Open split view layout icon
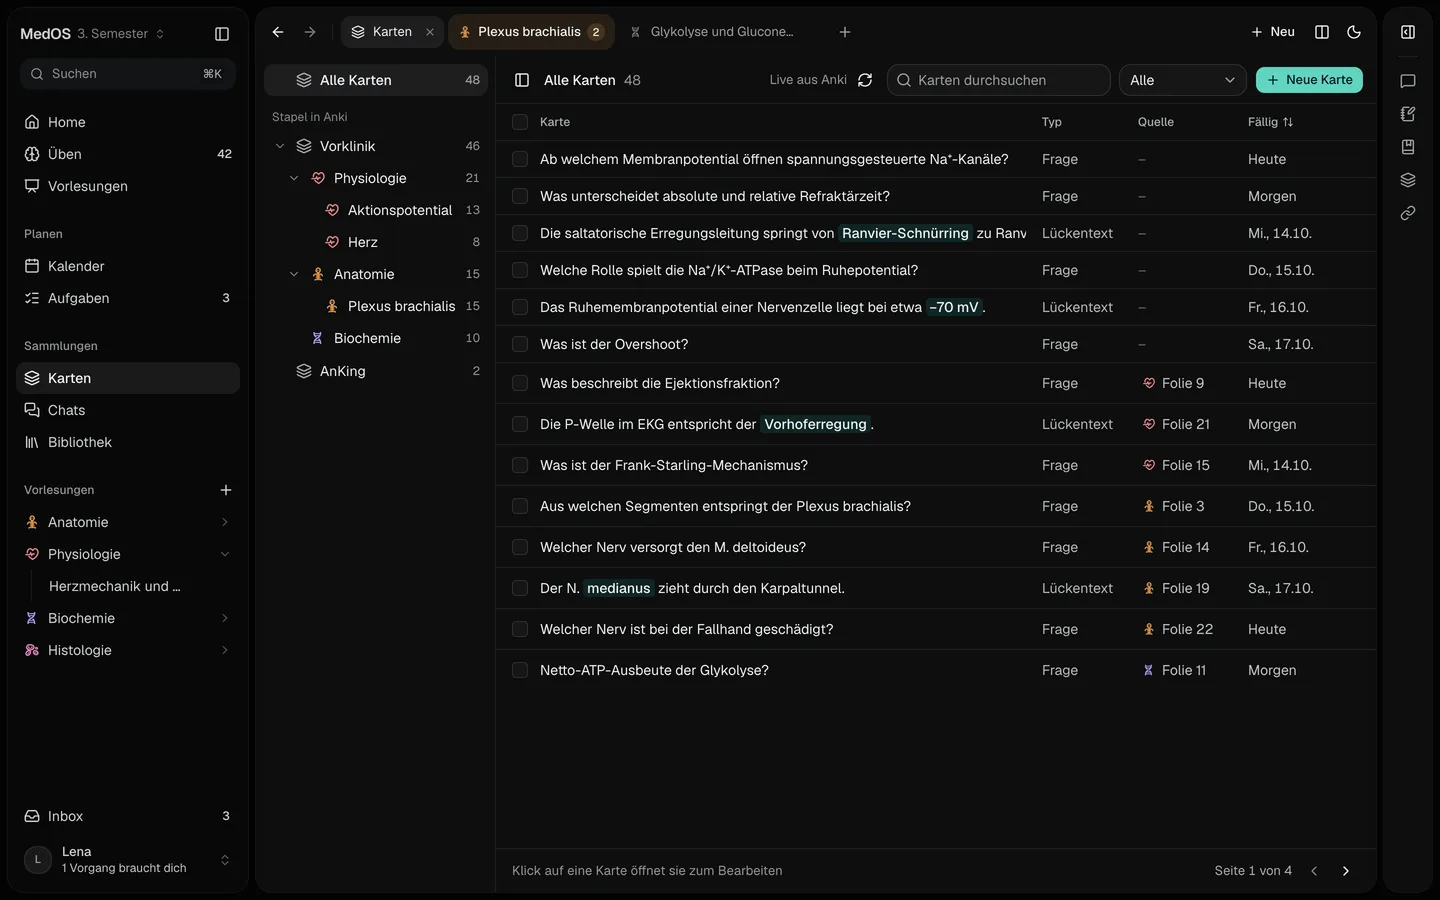The width and height of the screenshot is (1440, 900). pos(1322,32)
